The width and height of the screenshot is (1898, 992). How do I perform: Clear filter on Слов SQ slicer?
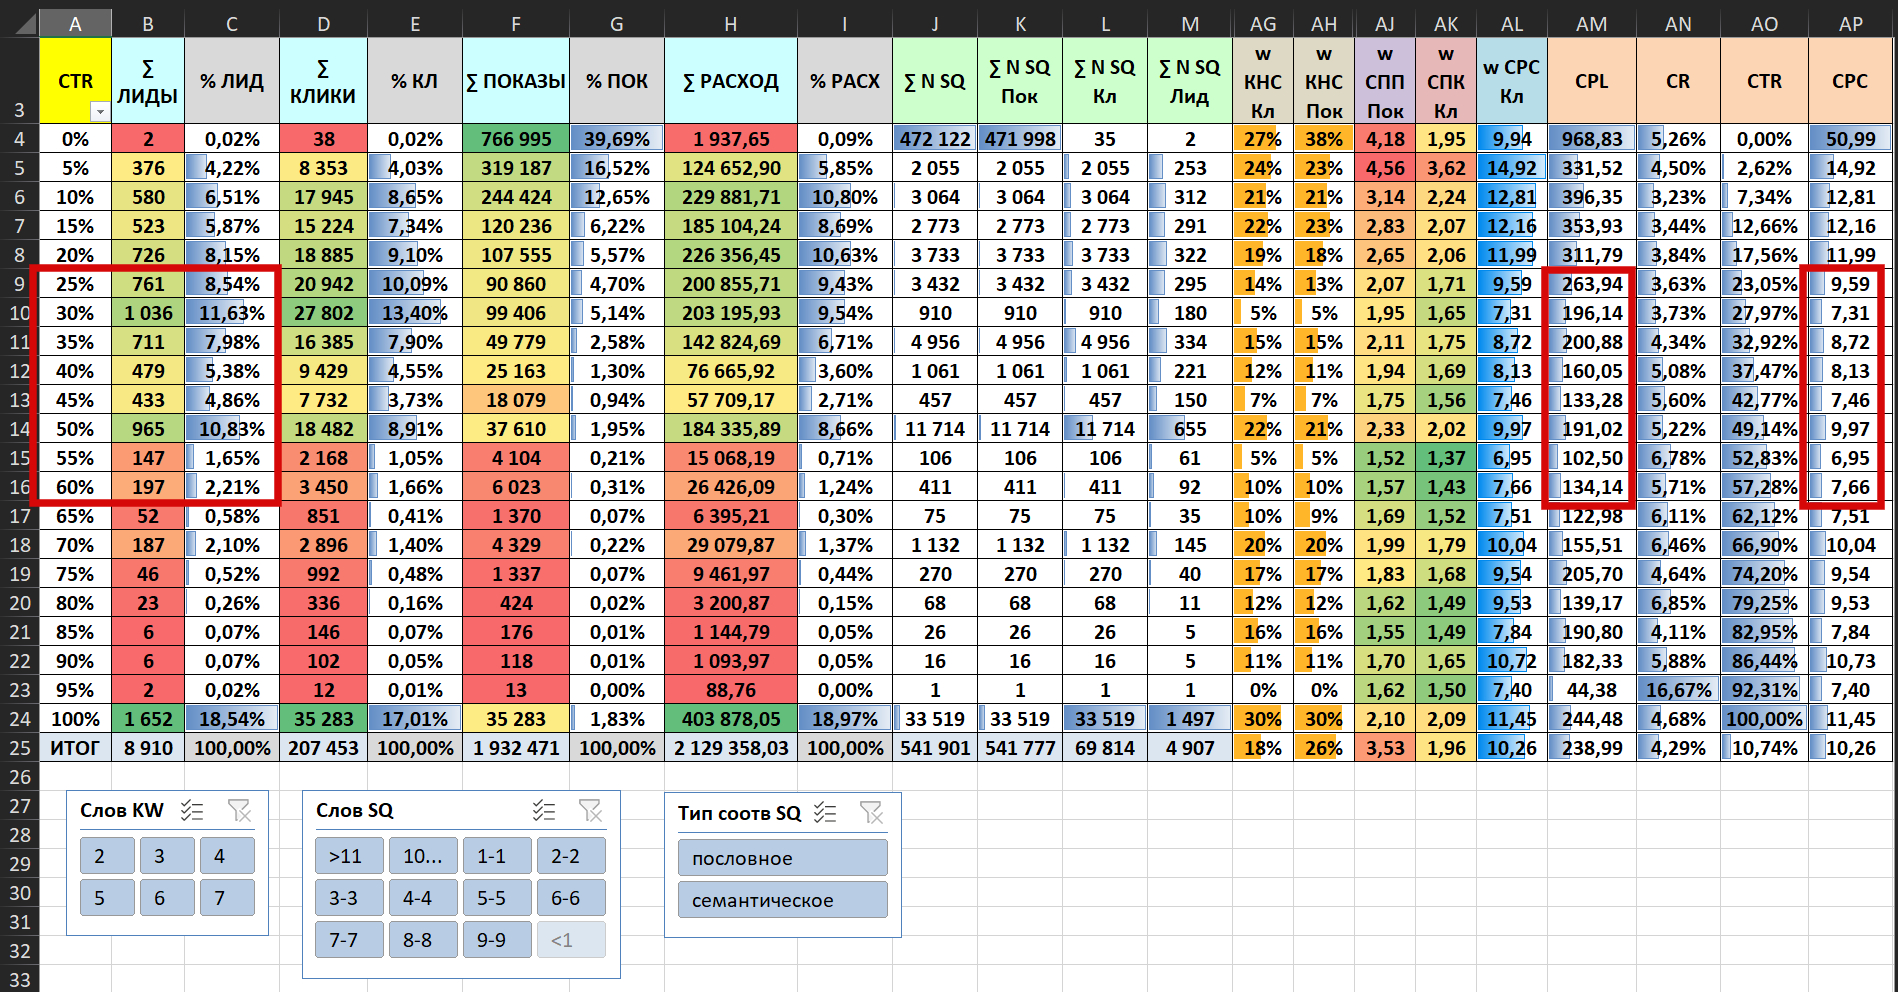tap(591, 811)
